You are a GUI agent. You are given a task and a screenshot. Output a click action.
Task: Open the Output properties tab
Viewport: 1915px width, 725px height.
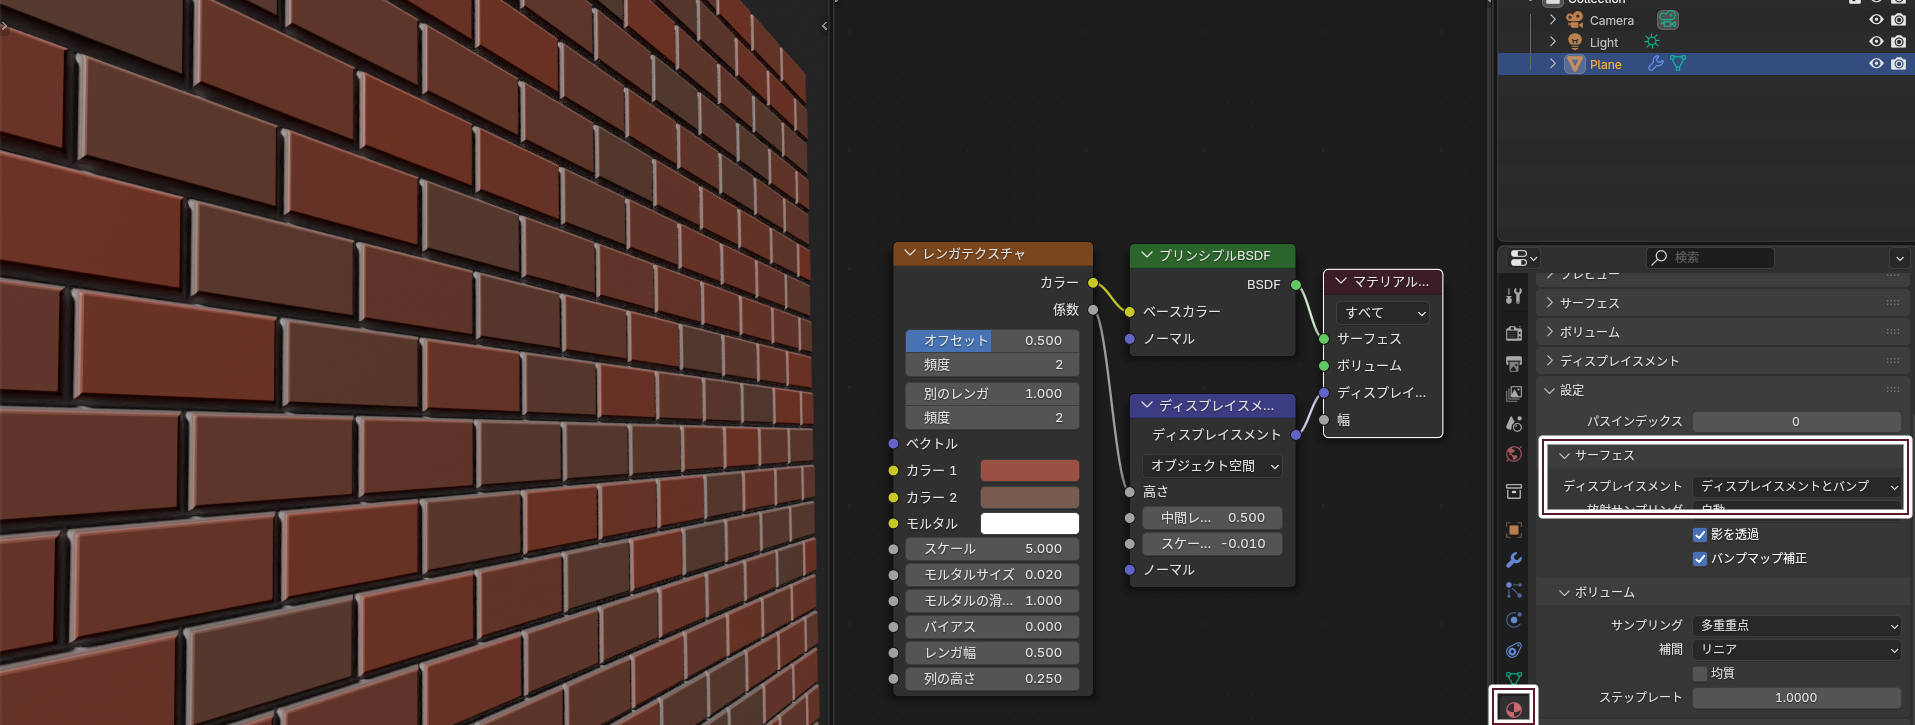[1514, 363]
